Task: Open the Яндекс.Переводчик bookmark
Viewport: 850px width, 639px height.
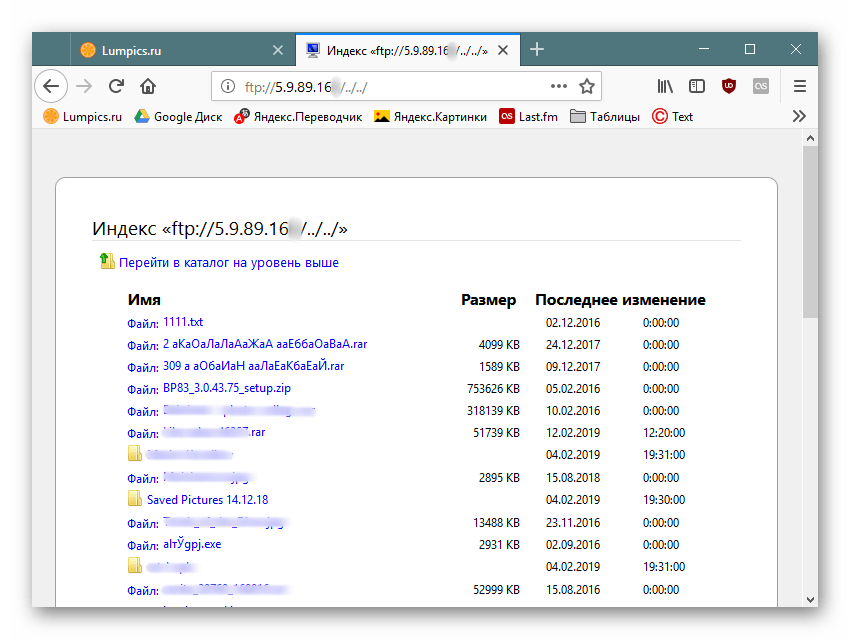Action: [298, 116]
